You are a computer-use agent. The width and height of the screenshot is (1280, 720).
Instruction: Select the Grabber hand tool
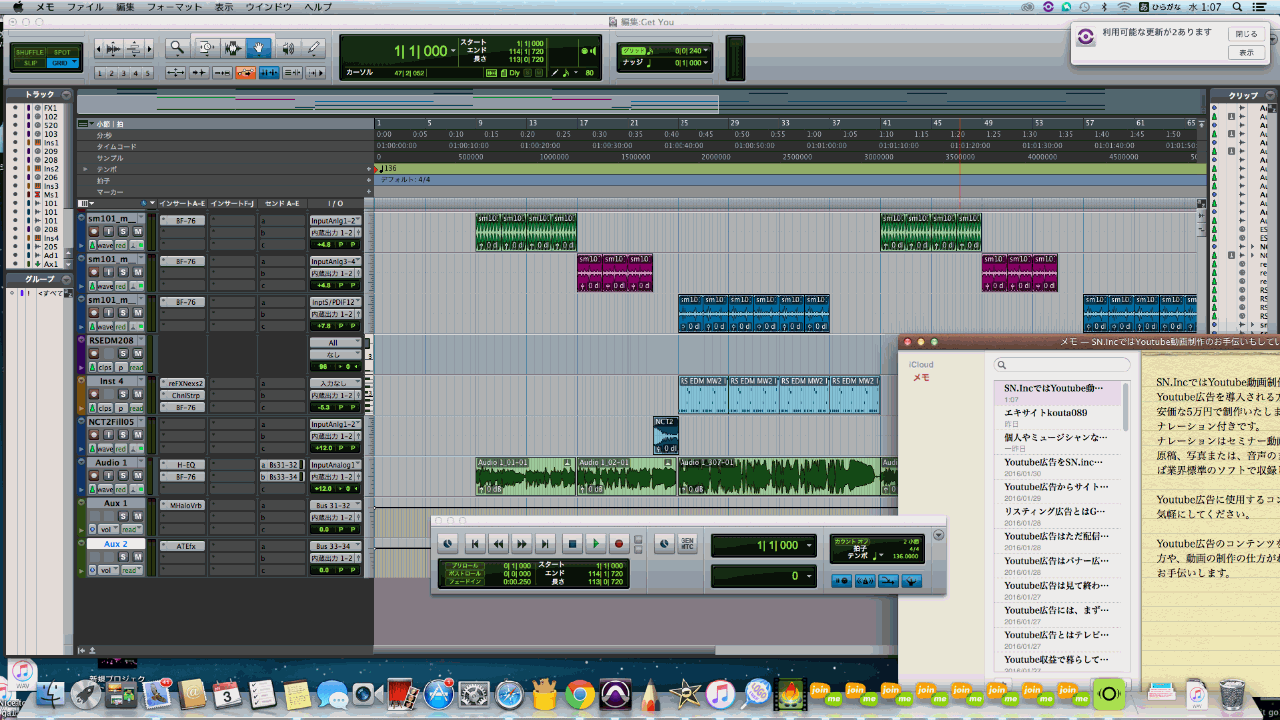[x=259, y=47]
